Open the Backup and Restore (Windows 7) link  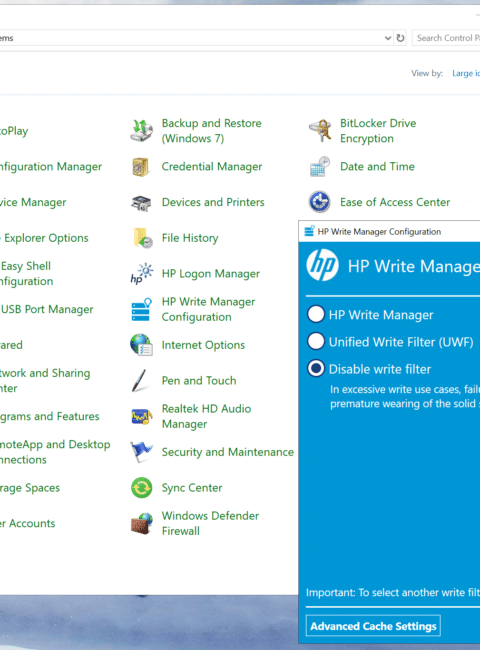(211, 131)
